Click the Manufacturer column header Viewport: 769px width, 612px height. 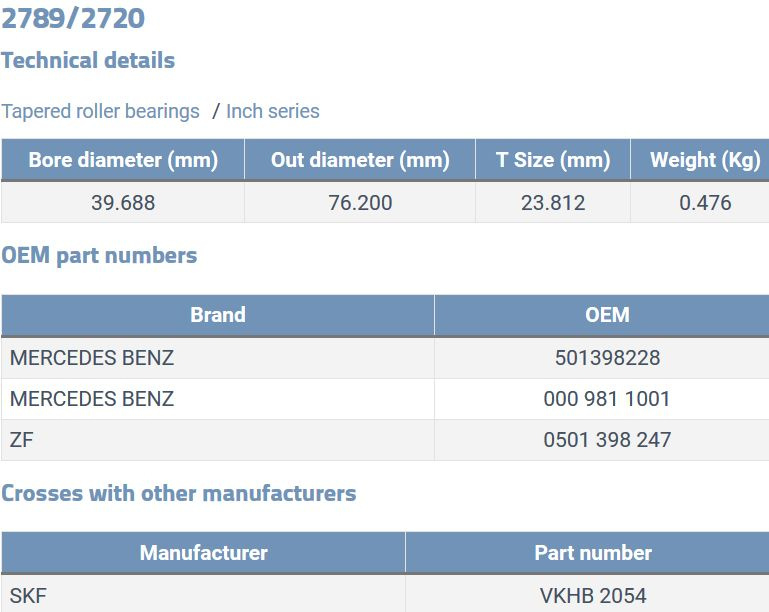(204, 553)
